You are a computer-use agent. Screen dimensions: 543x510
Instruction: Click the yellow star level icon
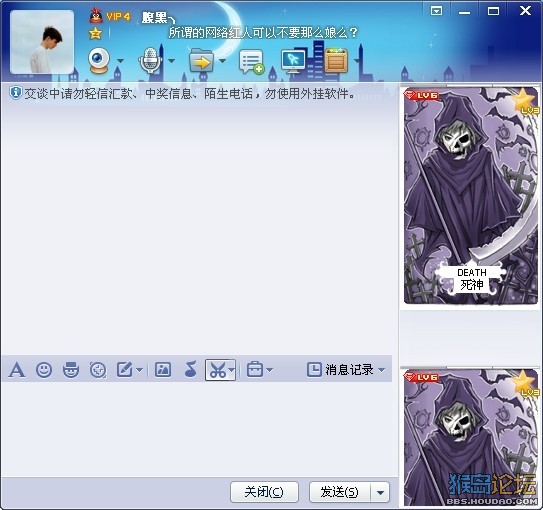(x=95, y=34)
